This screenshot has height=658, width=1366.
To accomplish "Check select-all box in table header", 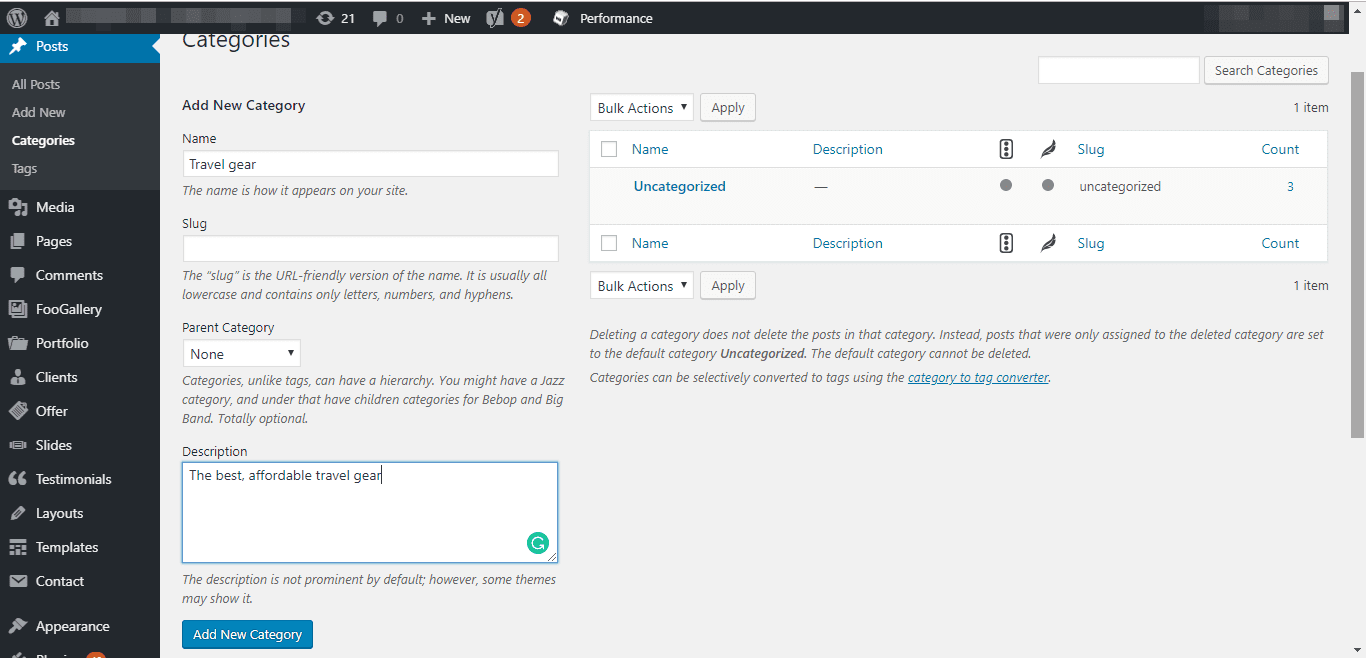I will 609,149.
